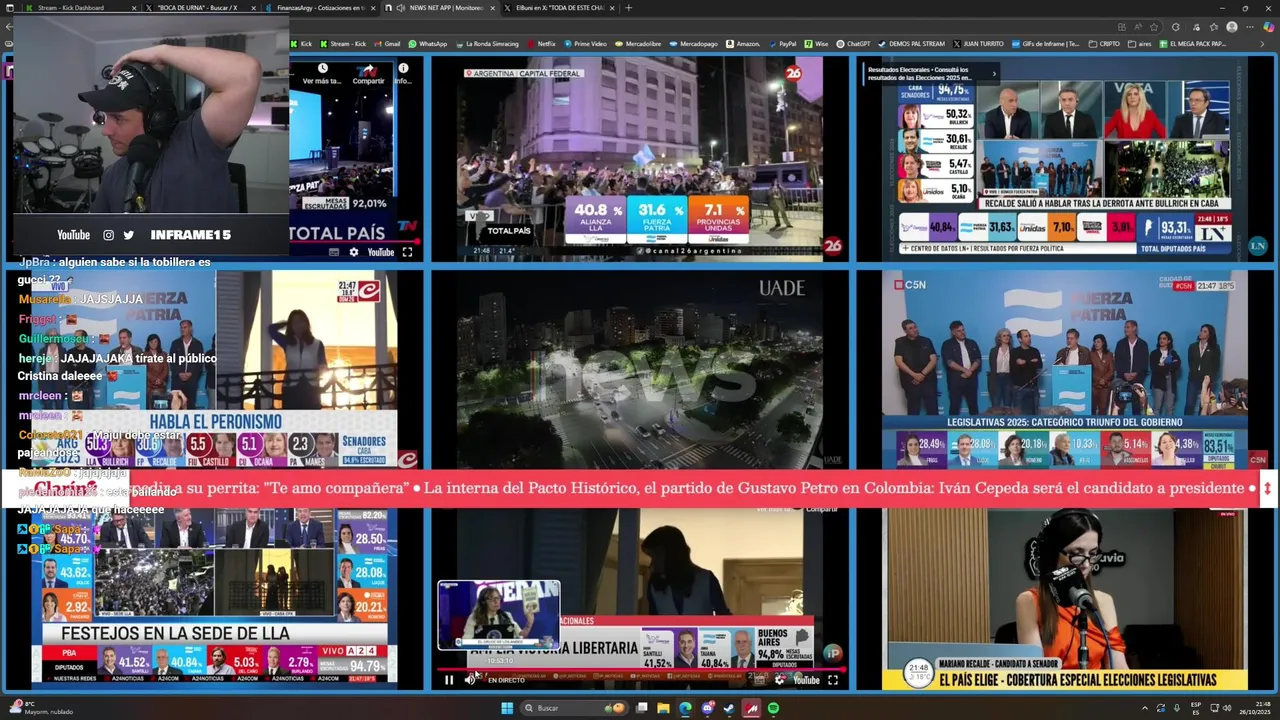The width and height of the screenshot is (1280, 720).
Task: Open the Gmail bookmark
Action: 387,44
